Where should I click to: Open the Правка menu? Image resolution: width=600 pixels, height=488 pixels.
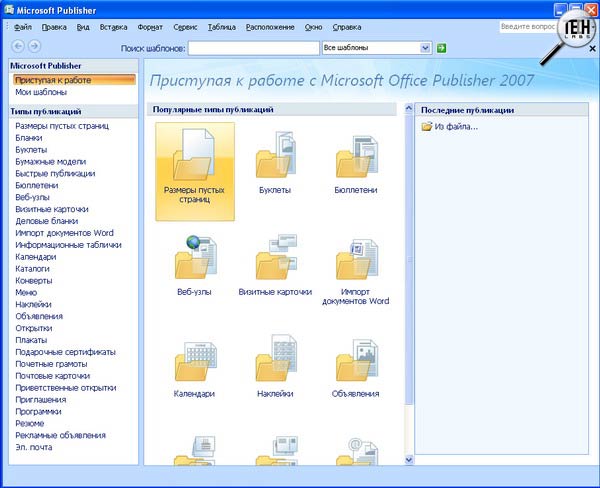[x=54, y=27]
